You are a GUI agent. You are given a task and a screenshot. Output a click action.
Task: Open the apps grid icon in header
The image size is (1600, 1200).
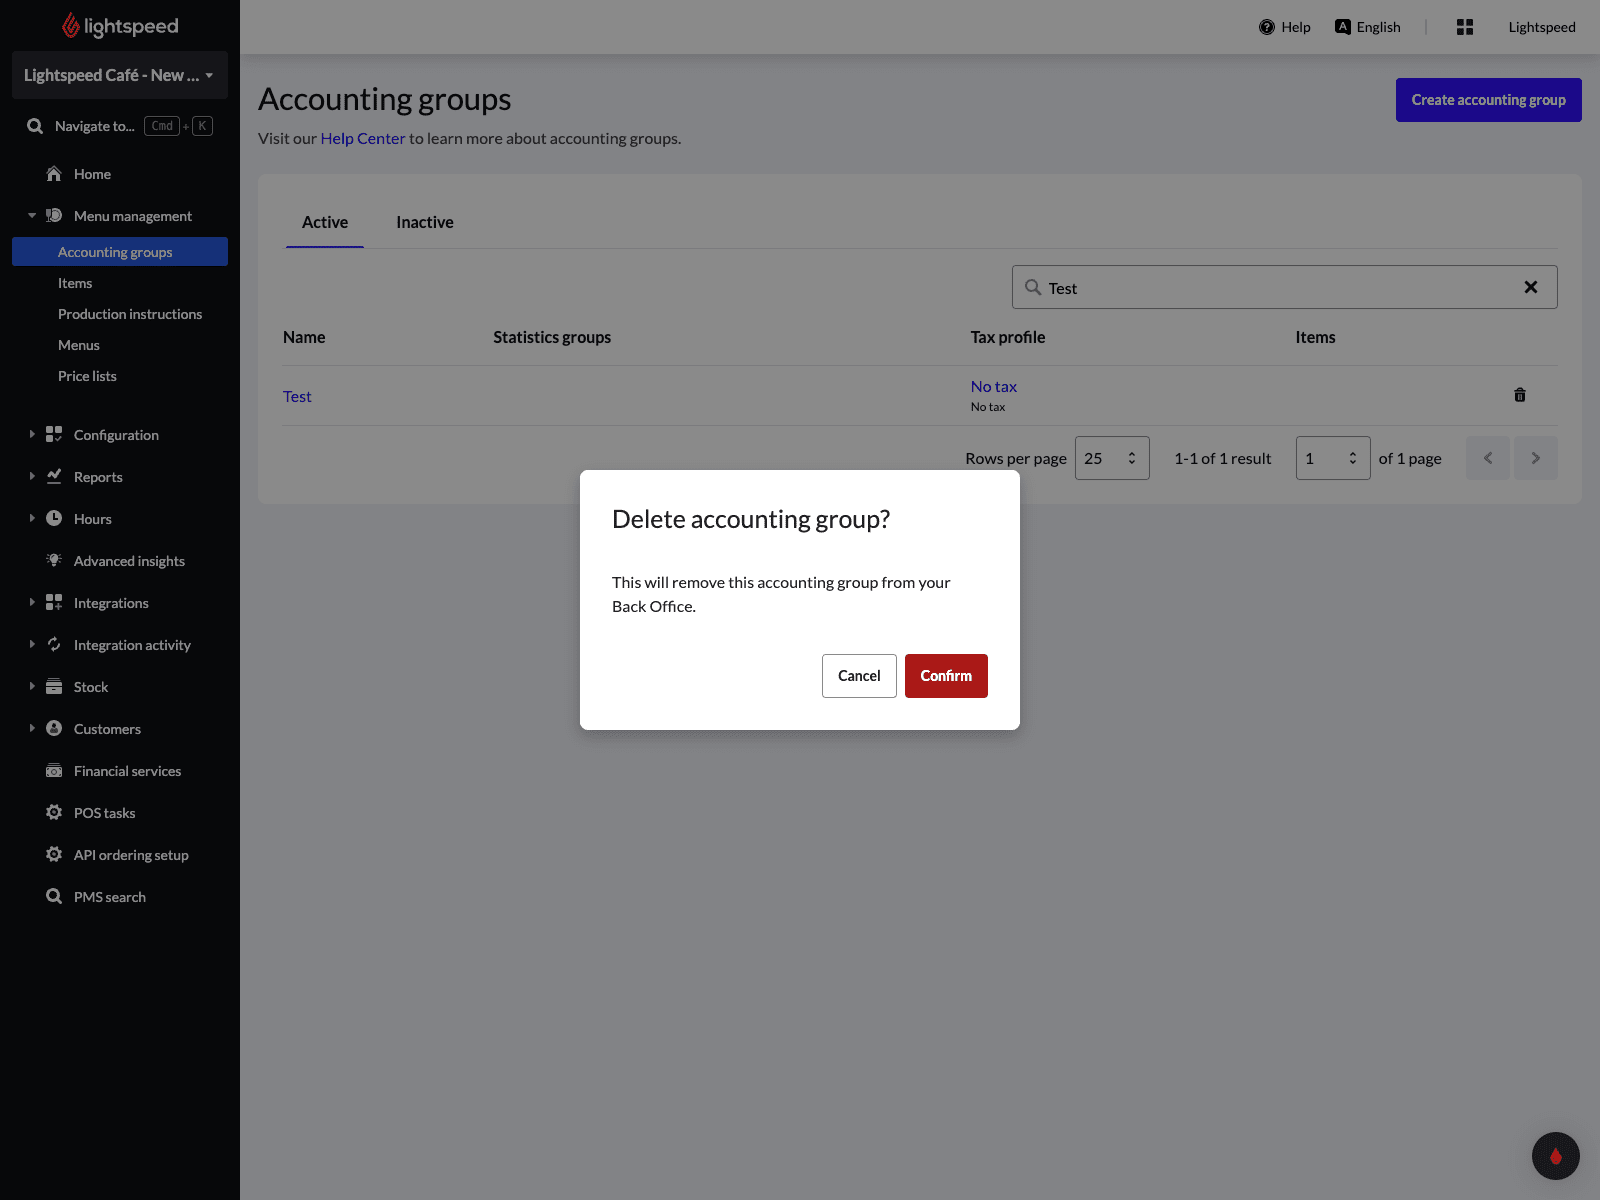(1464, 27)
